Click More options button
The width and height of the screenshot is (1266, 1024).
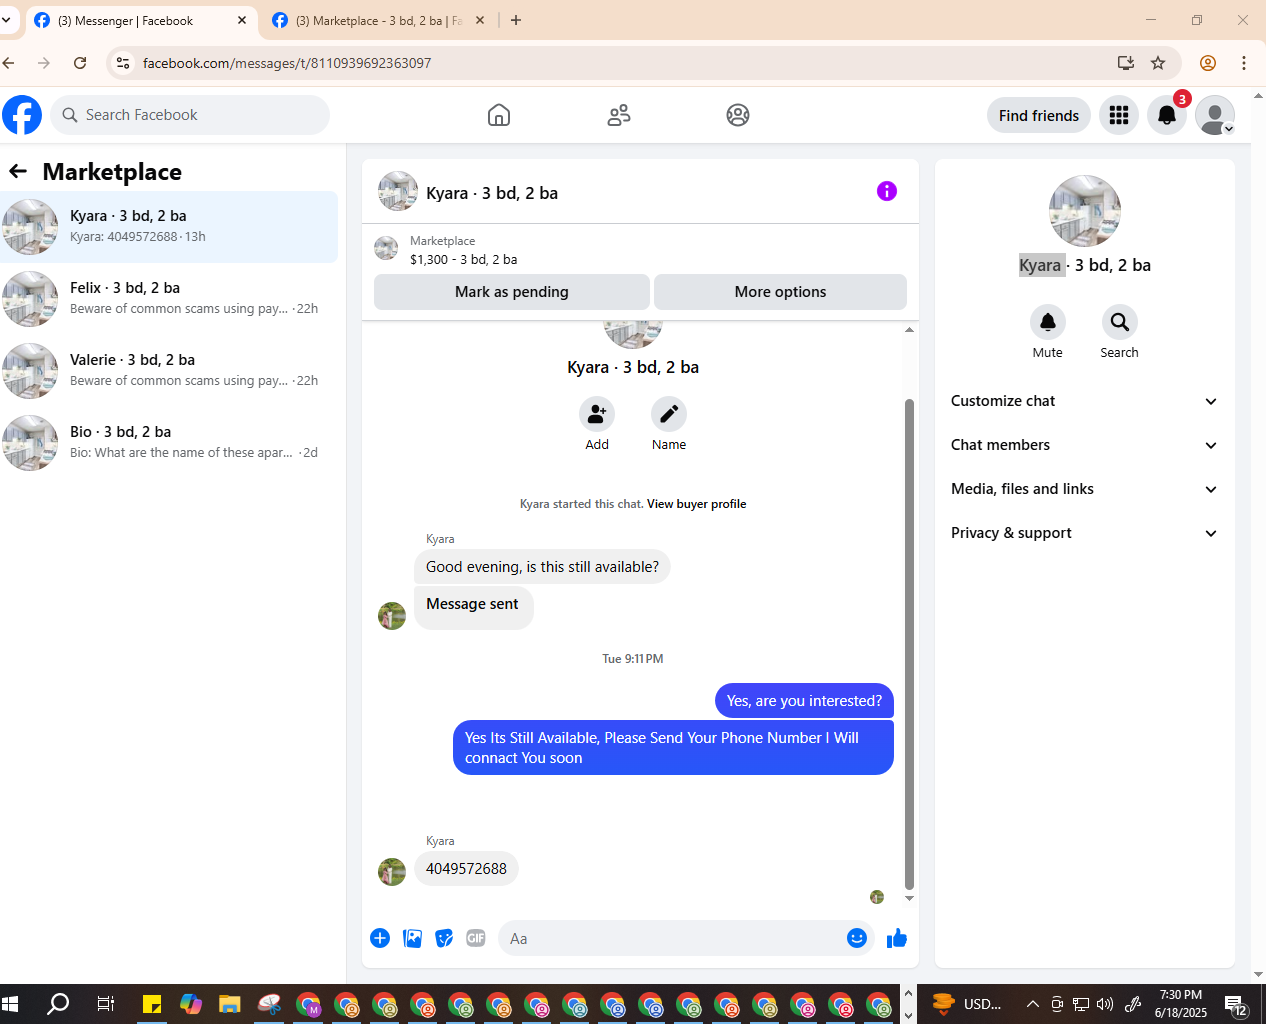(x=780, y=292)
